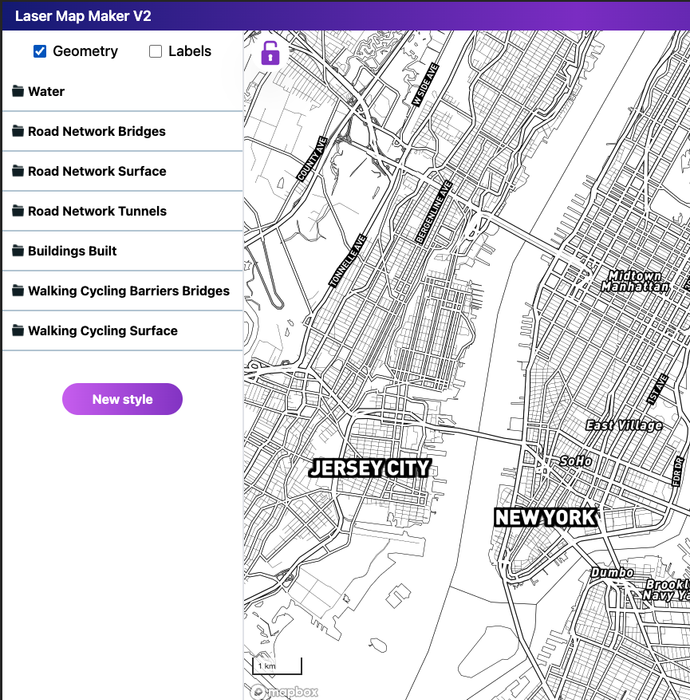
Task: Click the BERGENLINE AVE street label
Action: 433,212
